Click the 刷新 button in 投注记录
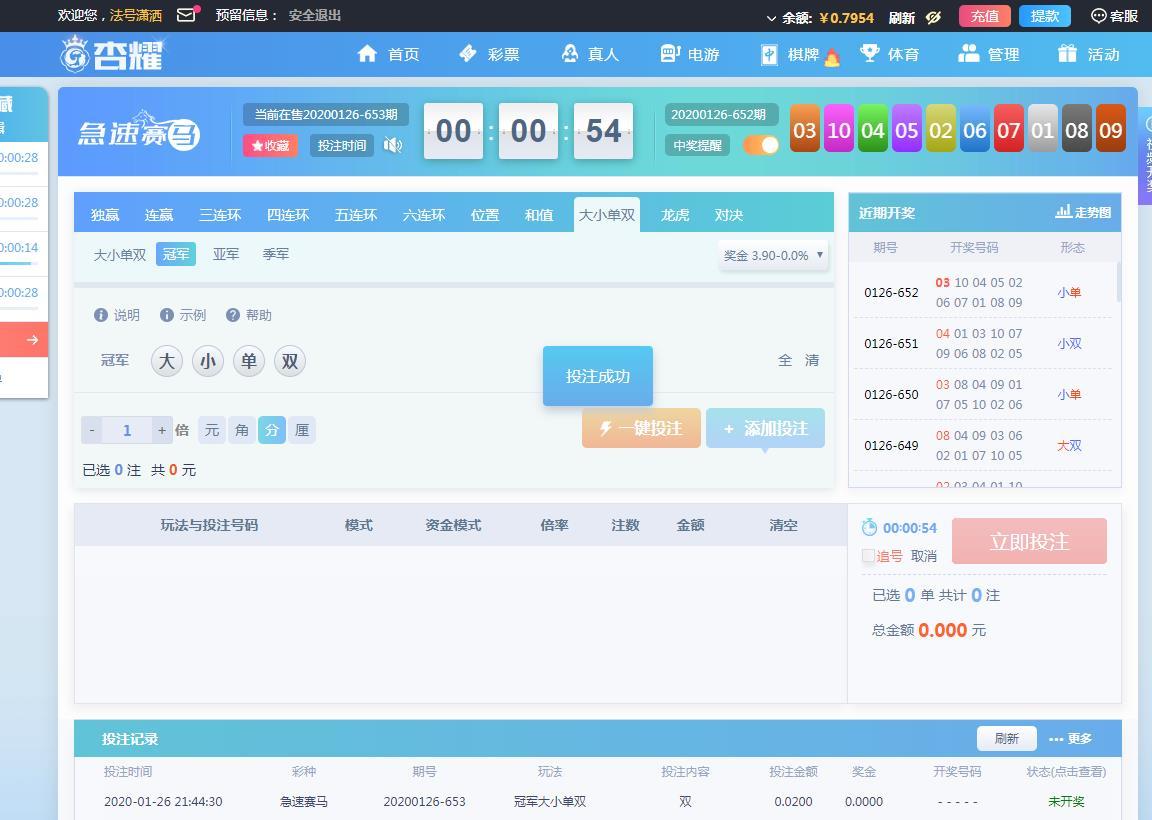 click(x=1007, y=738)
